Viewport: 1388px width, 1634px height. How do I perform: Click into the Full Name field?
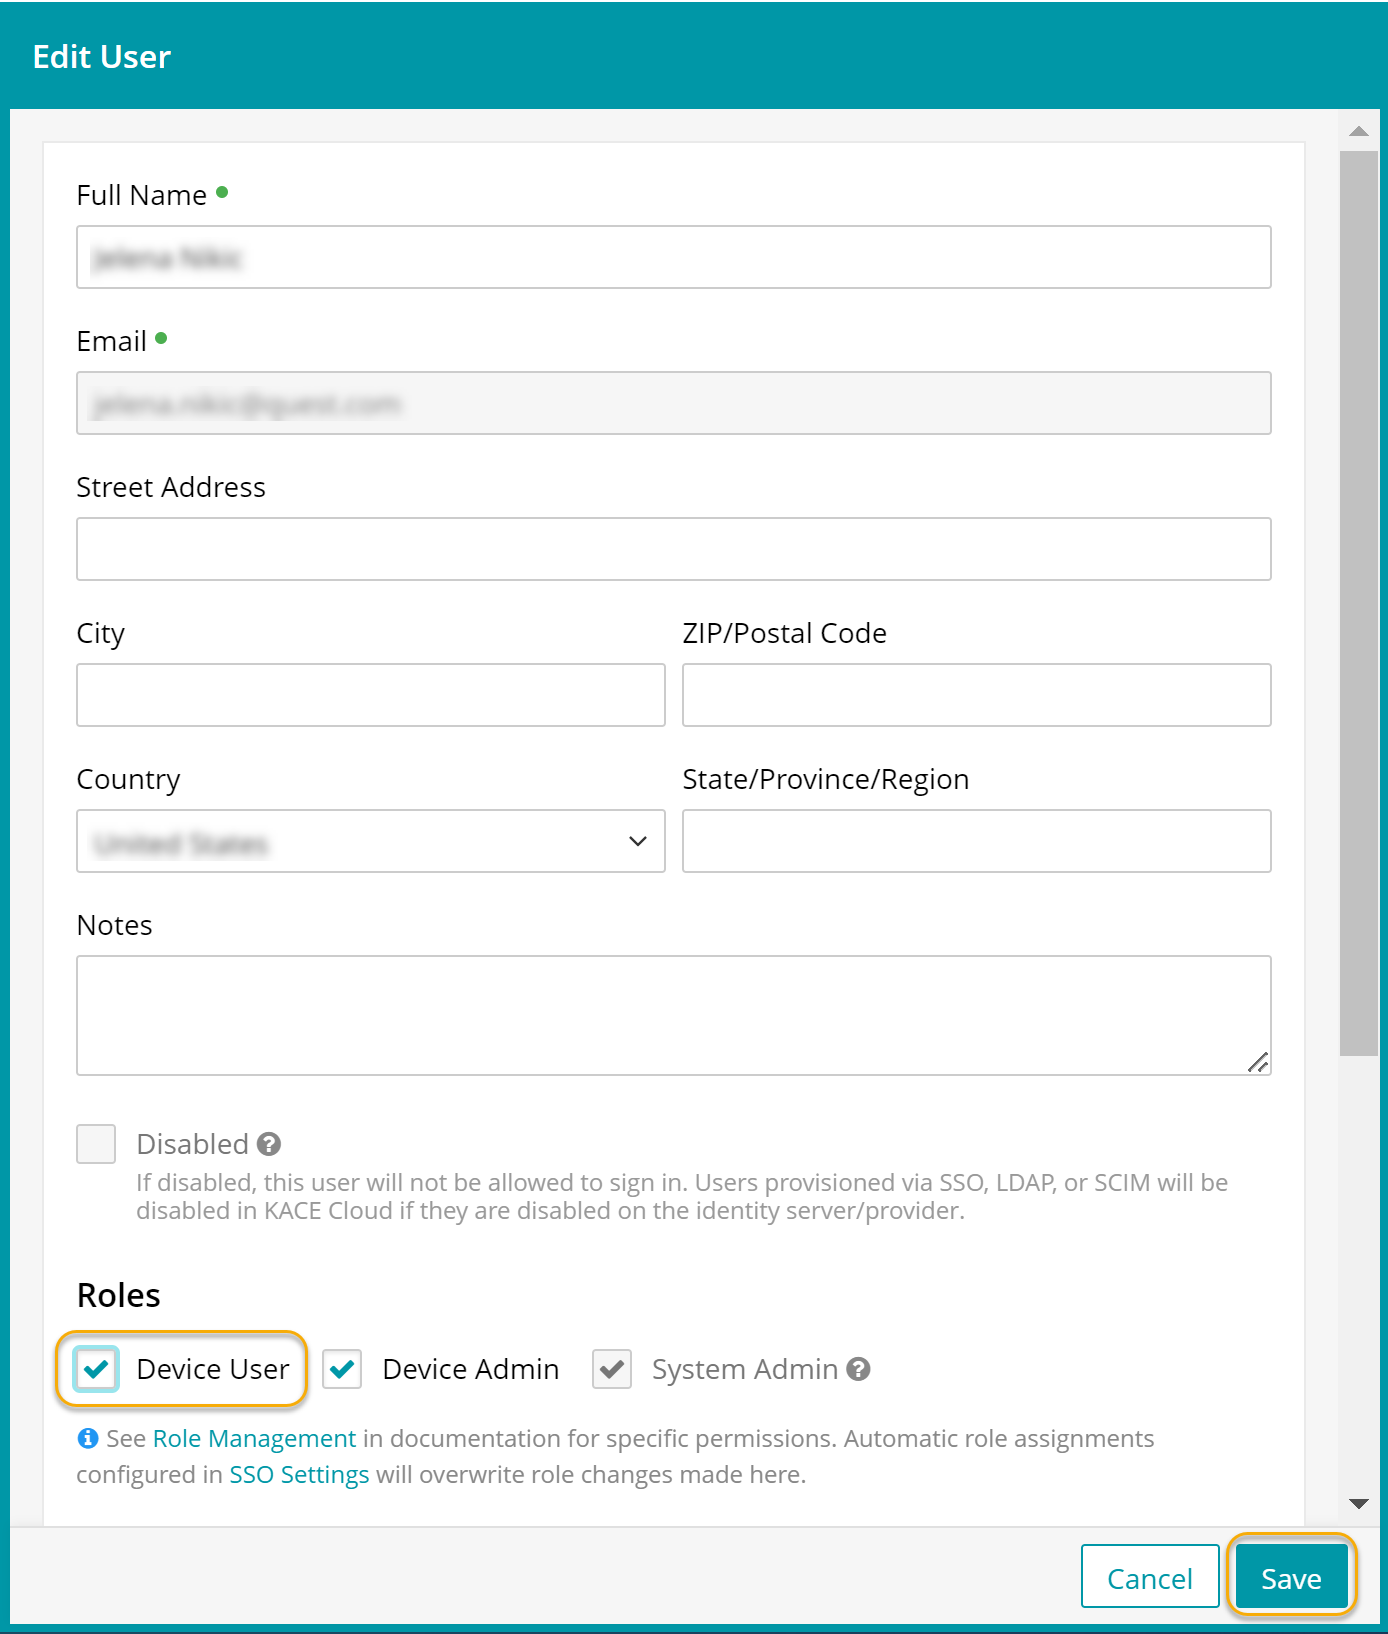(673, 257)
